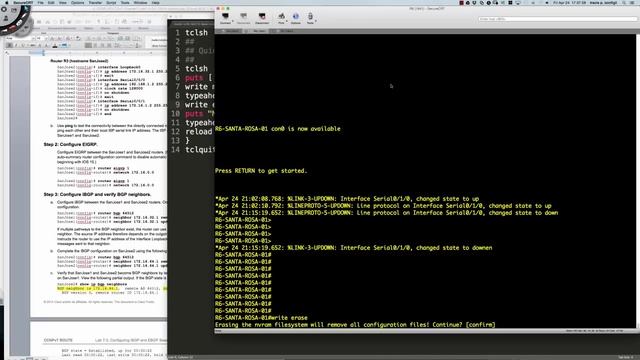This screenshot has width=640, height=360.
Task: Click 'R6-SANTA-ROSA-01 con0 is now available' line
Action: tap(278, 129)
